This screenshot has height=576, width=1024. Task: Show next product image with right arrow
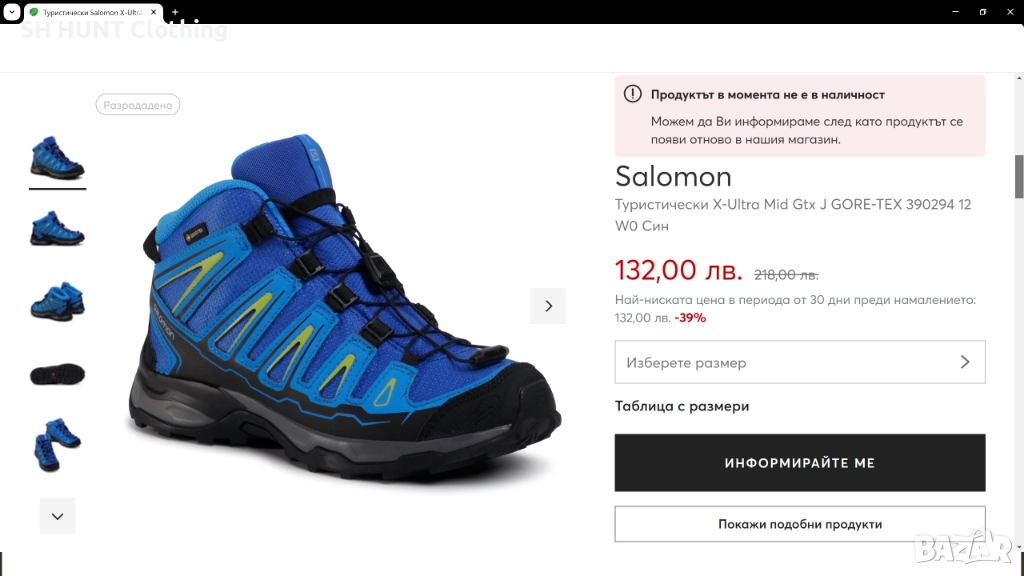(x=548, y=306)
